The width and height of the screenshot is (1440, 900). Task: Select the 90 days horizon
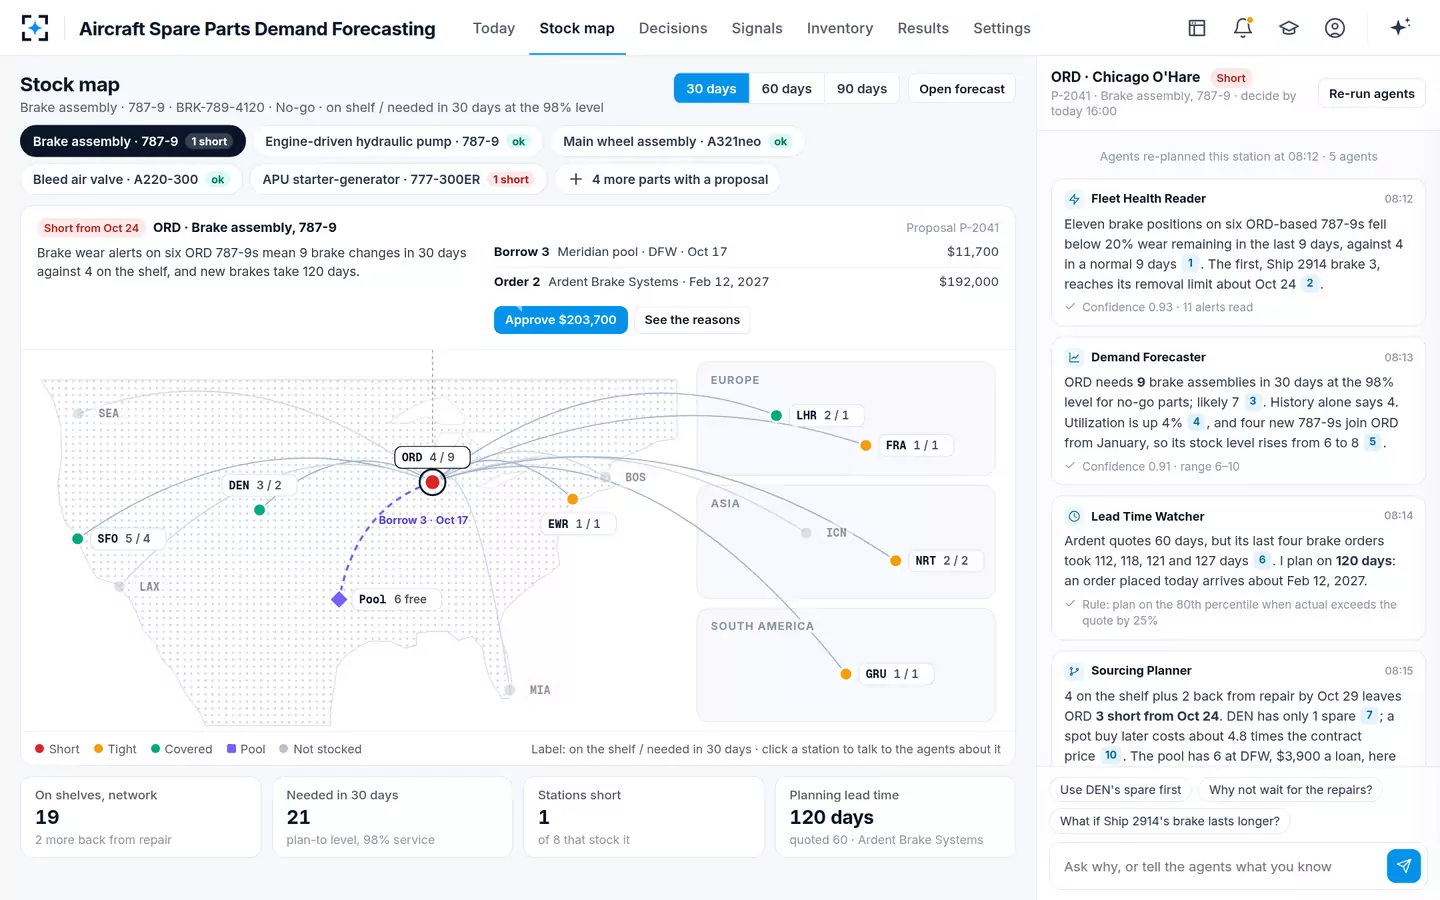click(862, 88)
